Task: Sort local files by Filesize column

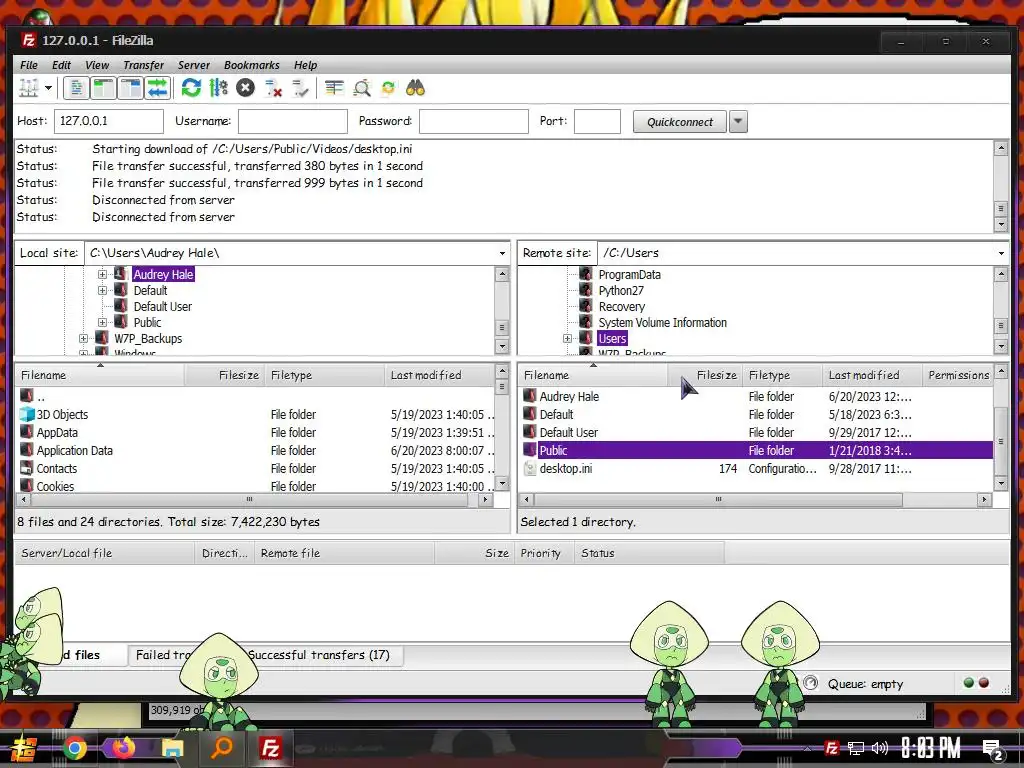Action: [x=225, y=376]
